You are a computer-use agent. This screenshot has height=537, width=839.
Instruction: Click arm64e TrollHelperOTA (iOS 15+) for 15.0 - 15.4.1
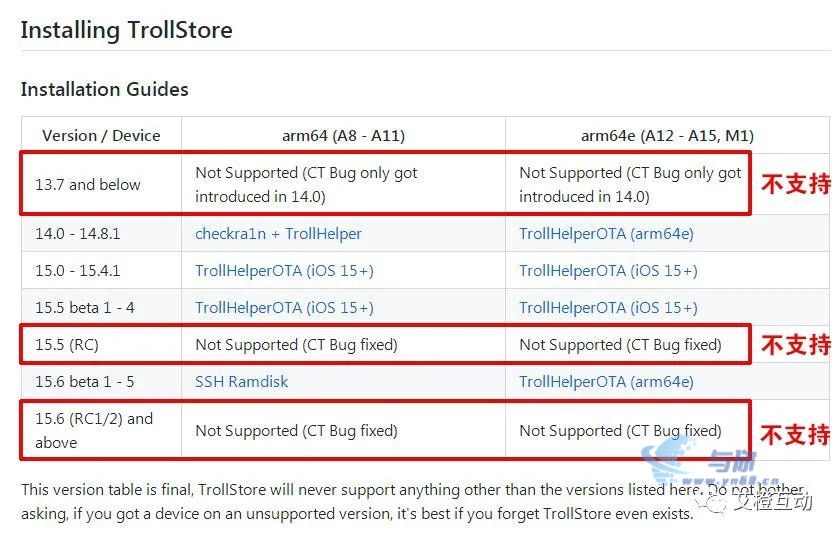(x=608, y=271)
